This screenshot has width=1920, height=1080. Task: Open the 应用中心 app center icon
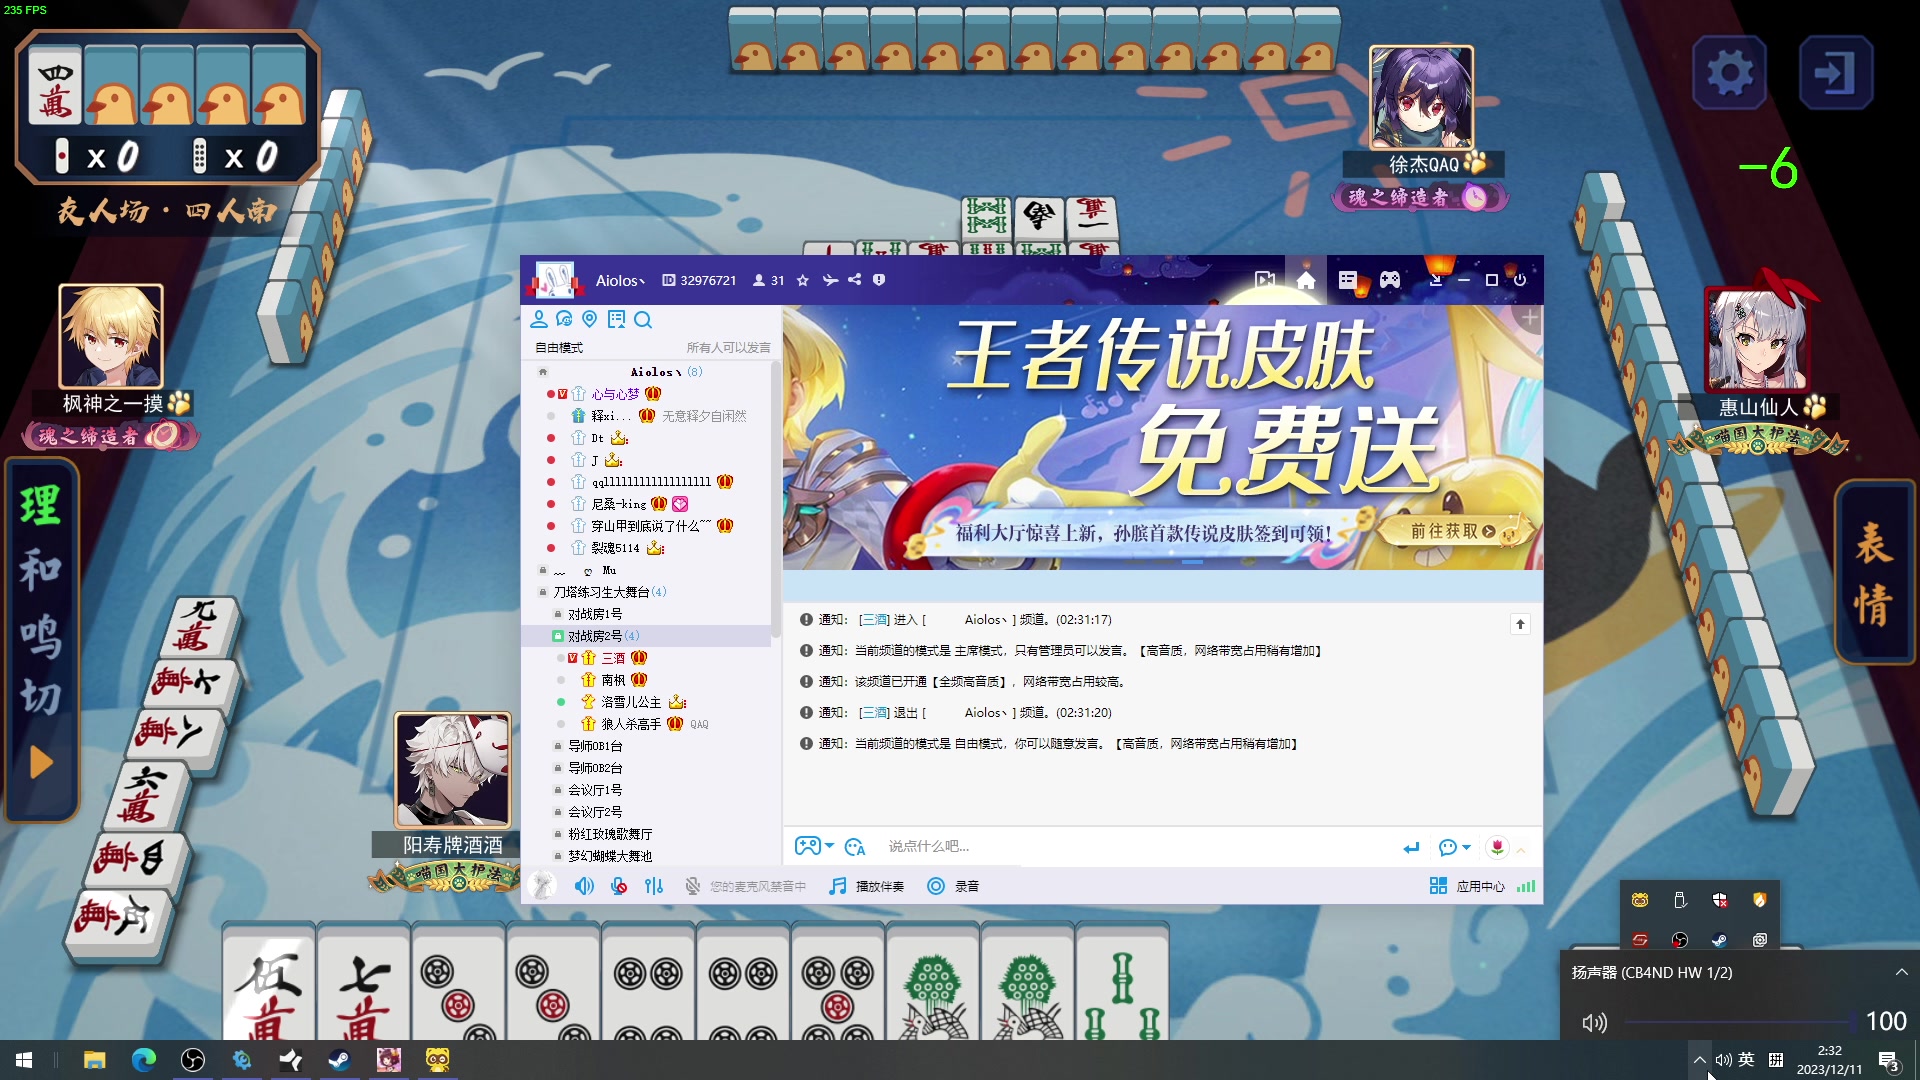[1440, 885]
